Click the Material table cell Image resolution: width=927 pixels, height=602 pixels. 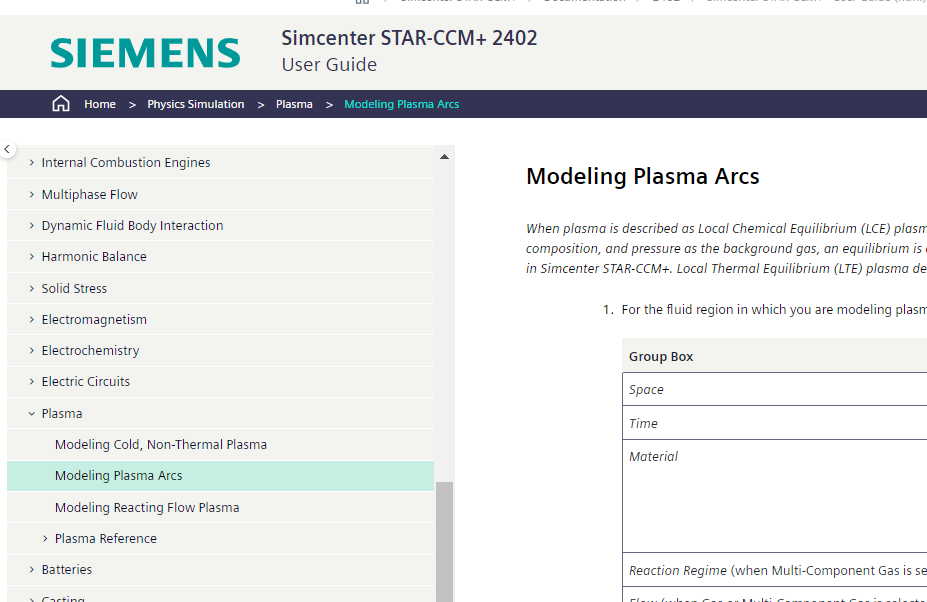point(774,496)
